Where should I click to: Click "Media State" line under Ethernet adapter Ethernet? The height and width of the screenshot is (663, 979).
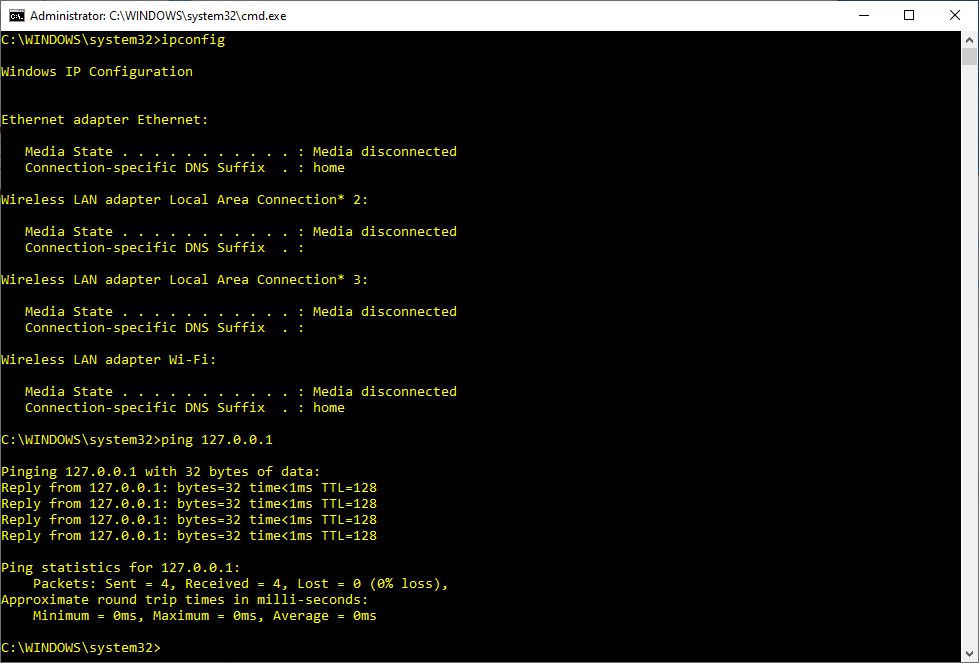coord(240,152)
